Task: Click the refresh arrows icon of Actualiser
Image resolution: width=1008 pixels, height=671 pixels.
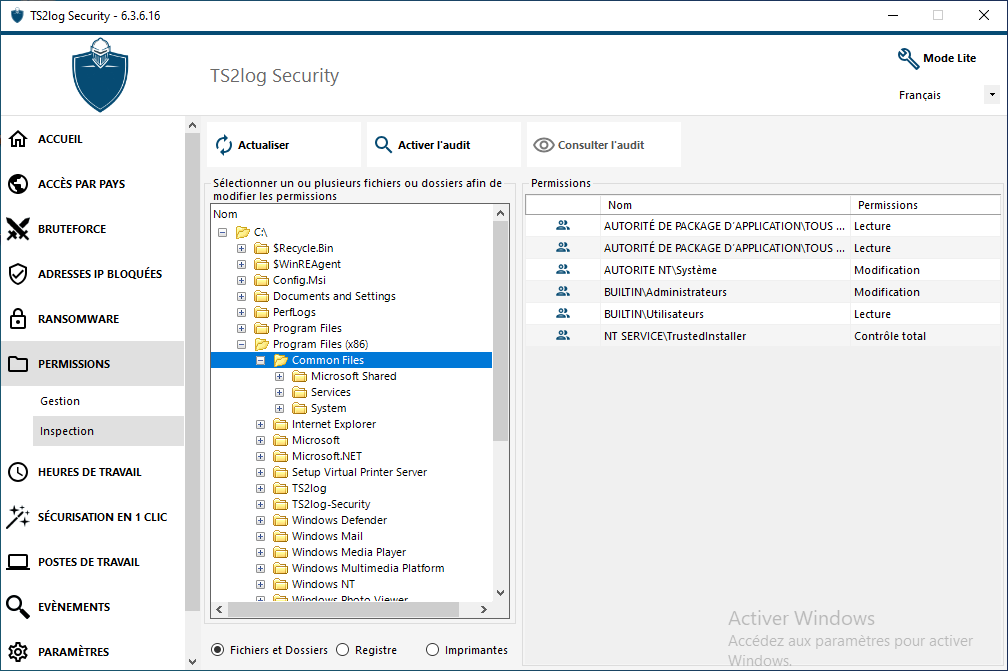Action: tap(224, 145)
